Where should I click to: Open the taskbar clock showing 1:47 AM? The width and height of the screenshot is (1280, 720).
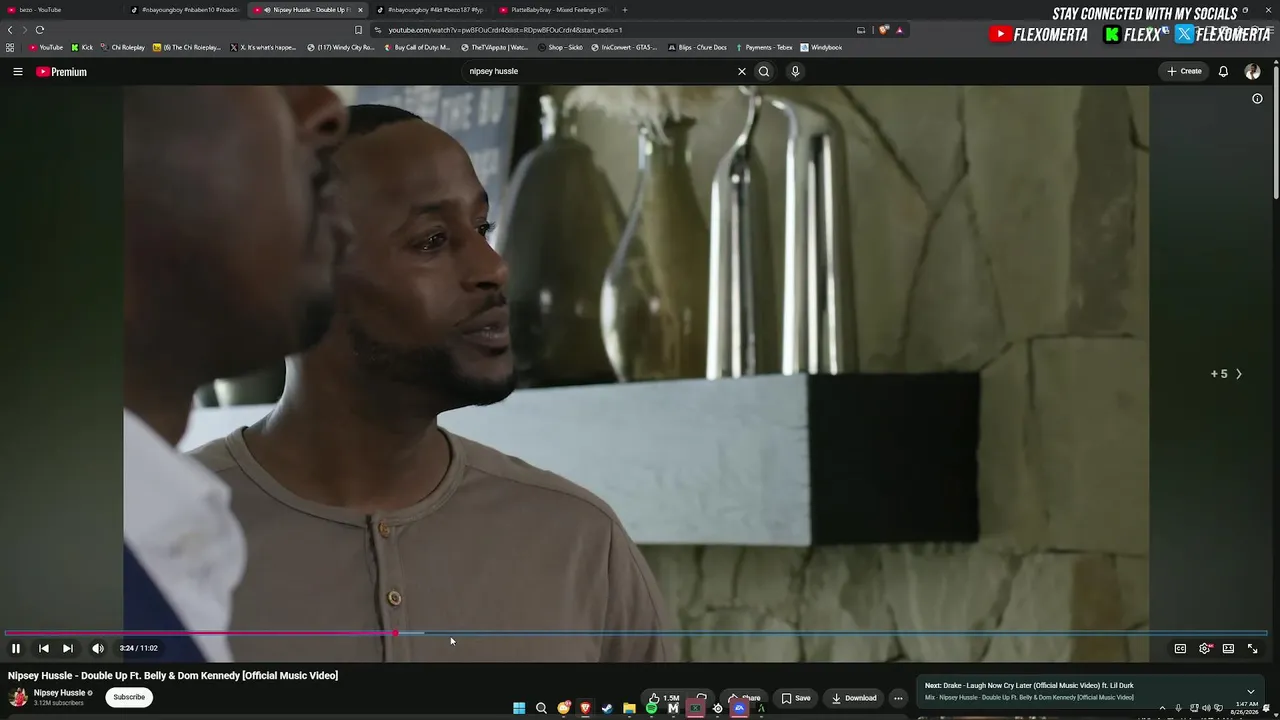tap(1247, 708)
